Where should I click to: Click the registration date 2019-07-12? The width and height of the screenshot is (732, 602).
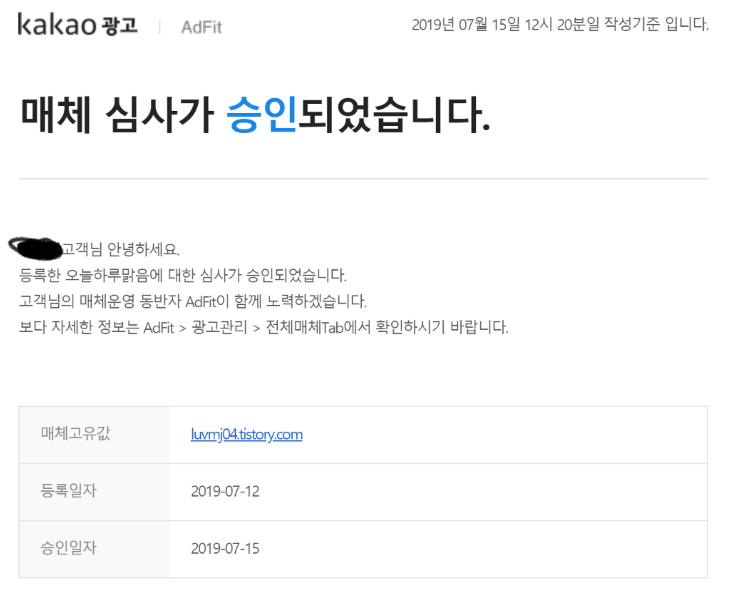pyautogui.click(x=225, y=491)
